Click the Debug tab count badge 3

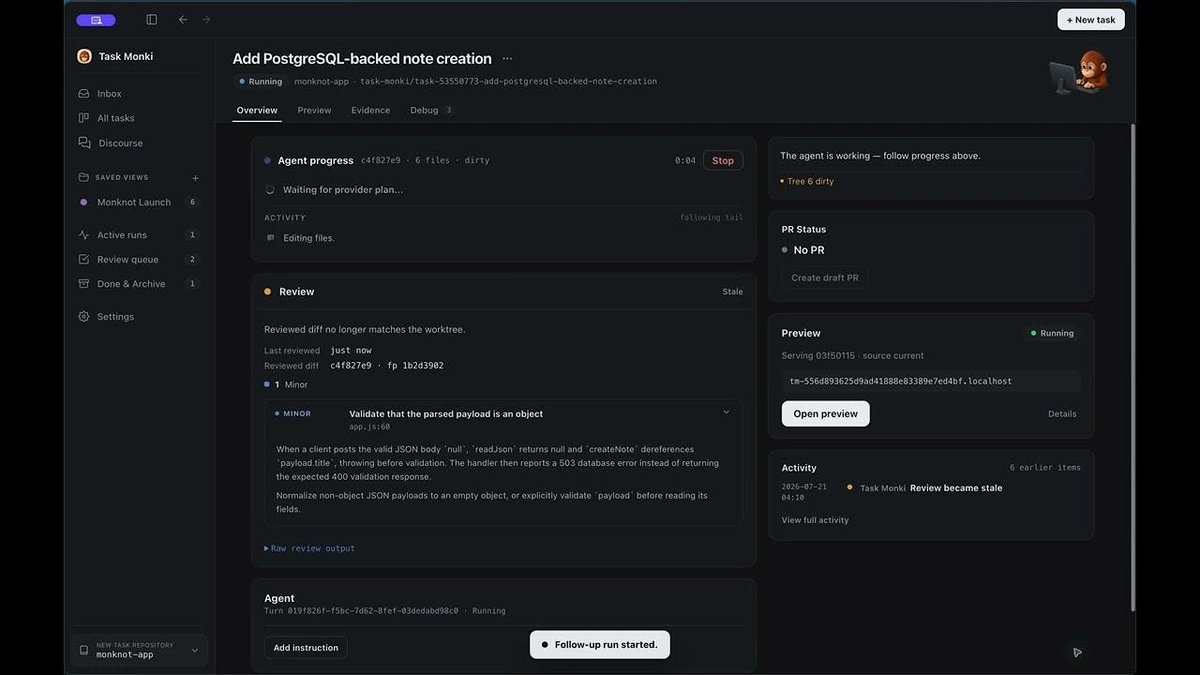click(448, 110)
